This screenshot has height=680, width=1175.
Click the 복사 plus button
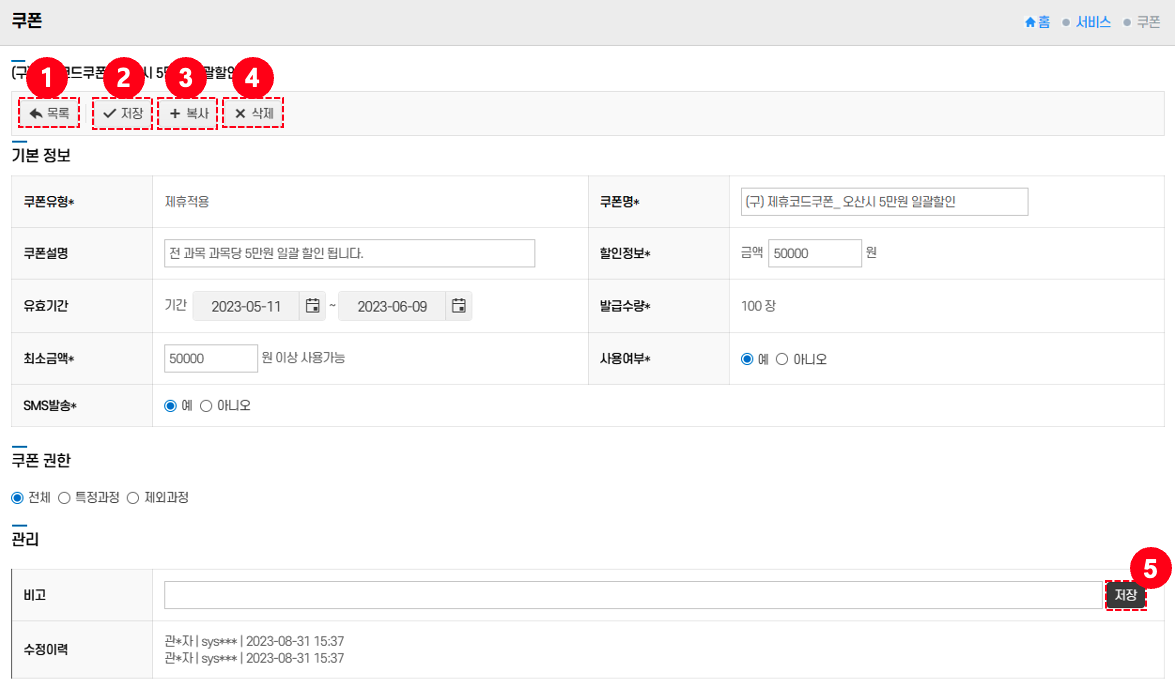(x=188, y=114)
